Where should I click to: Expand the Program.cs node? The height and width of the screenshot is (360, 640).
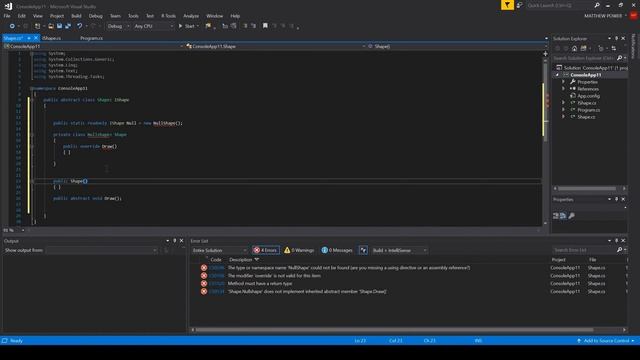click(564, 110)
